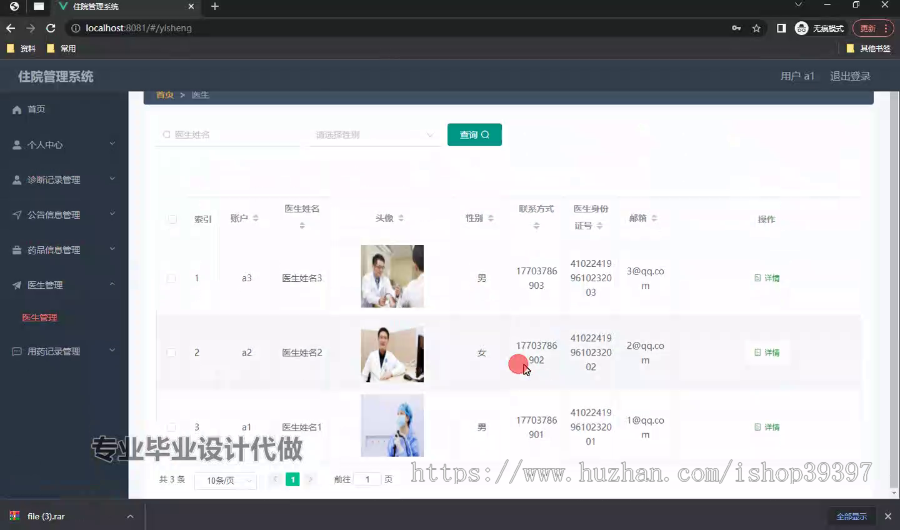The height and width of the screenshot is (530, 900).
Task: Check the row for account a2
Action: (171, 353)
